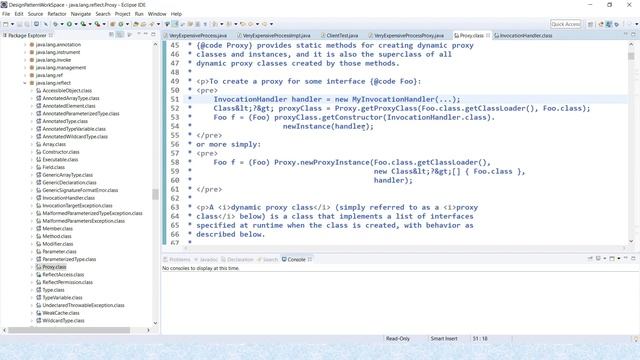Open the External Tools dropdown arrow
The image size is (640, 360).
(104, 24)
